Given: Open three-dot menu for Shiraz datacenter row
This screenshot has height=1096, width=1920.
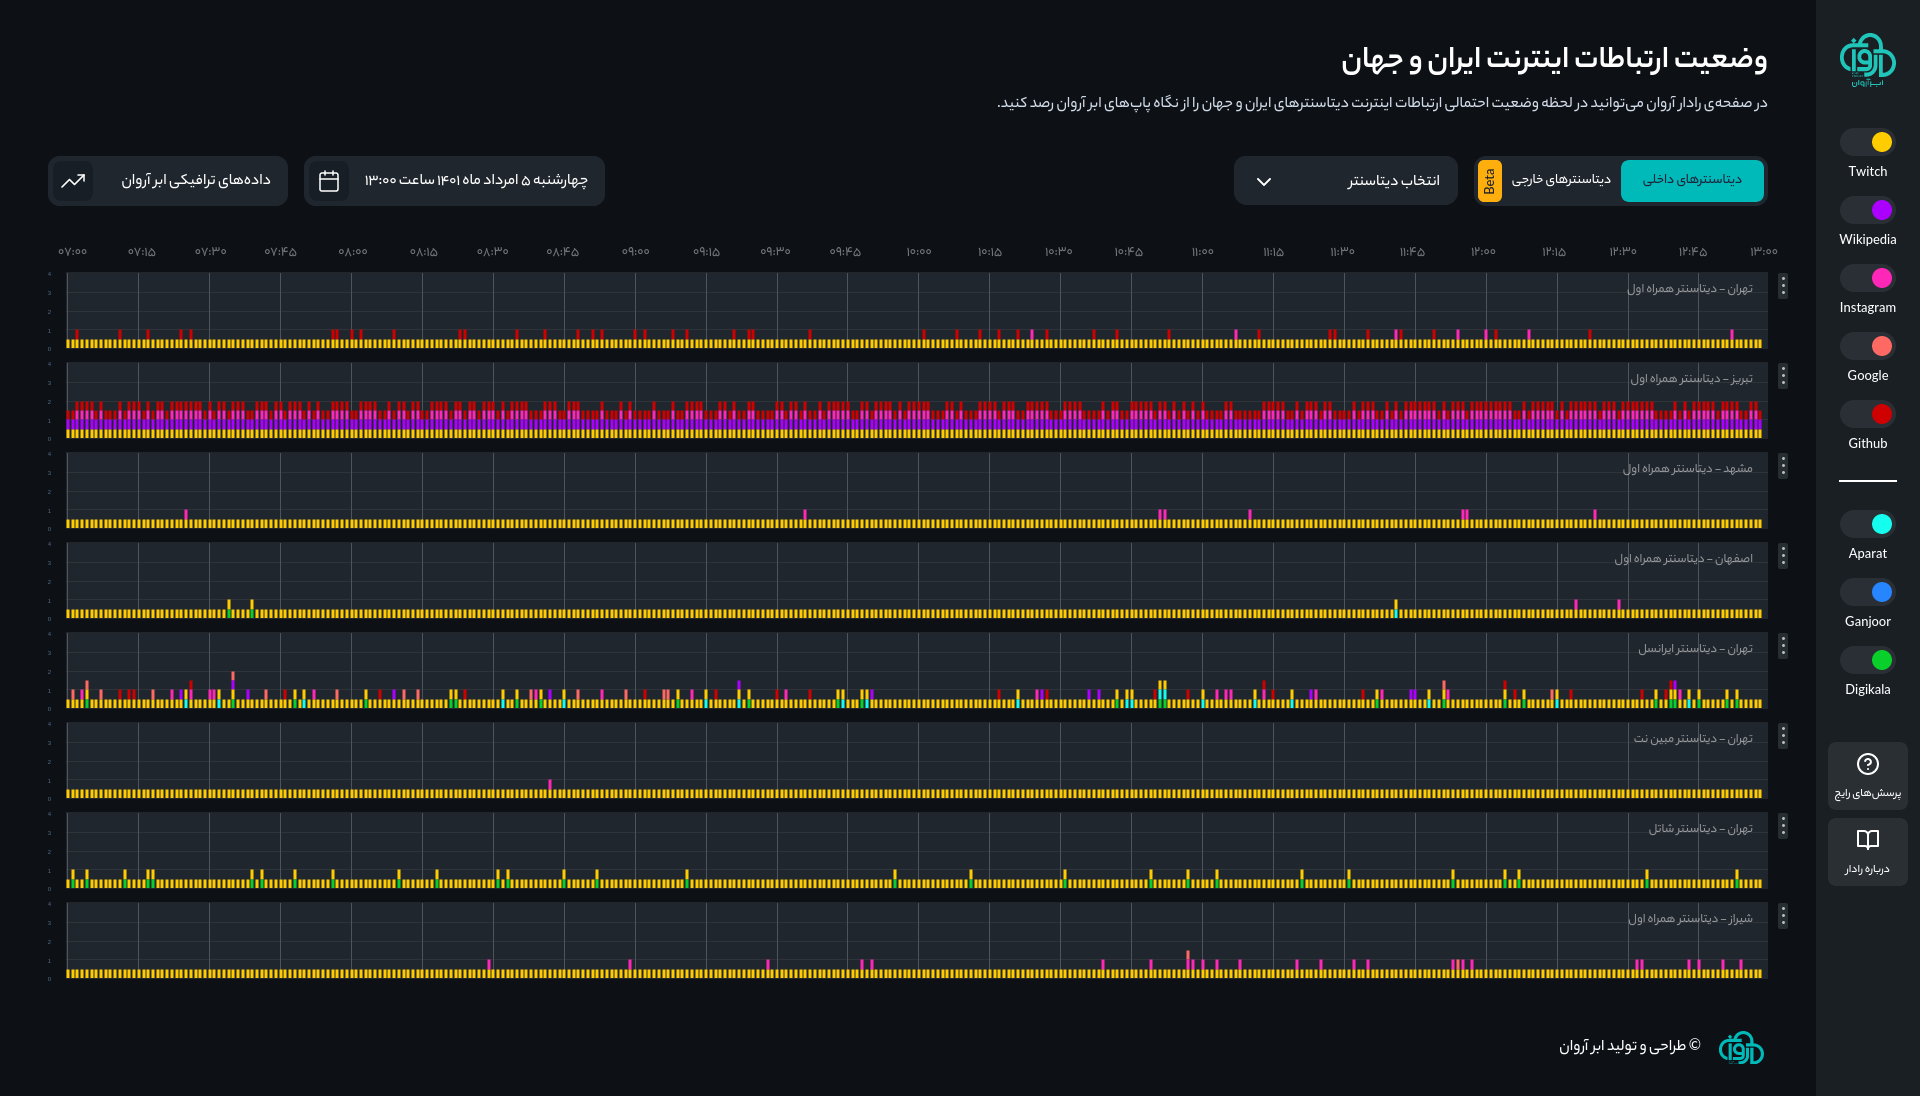Looking at the screenshot, I should point(1783,917).
